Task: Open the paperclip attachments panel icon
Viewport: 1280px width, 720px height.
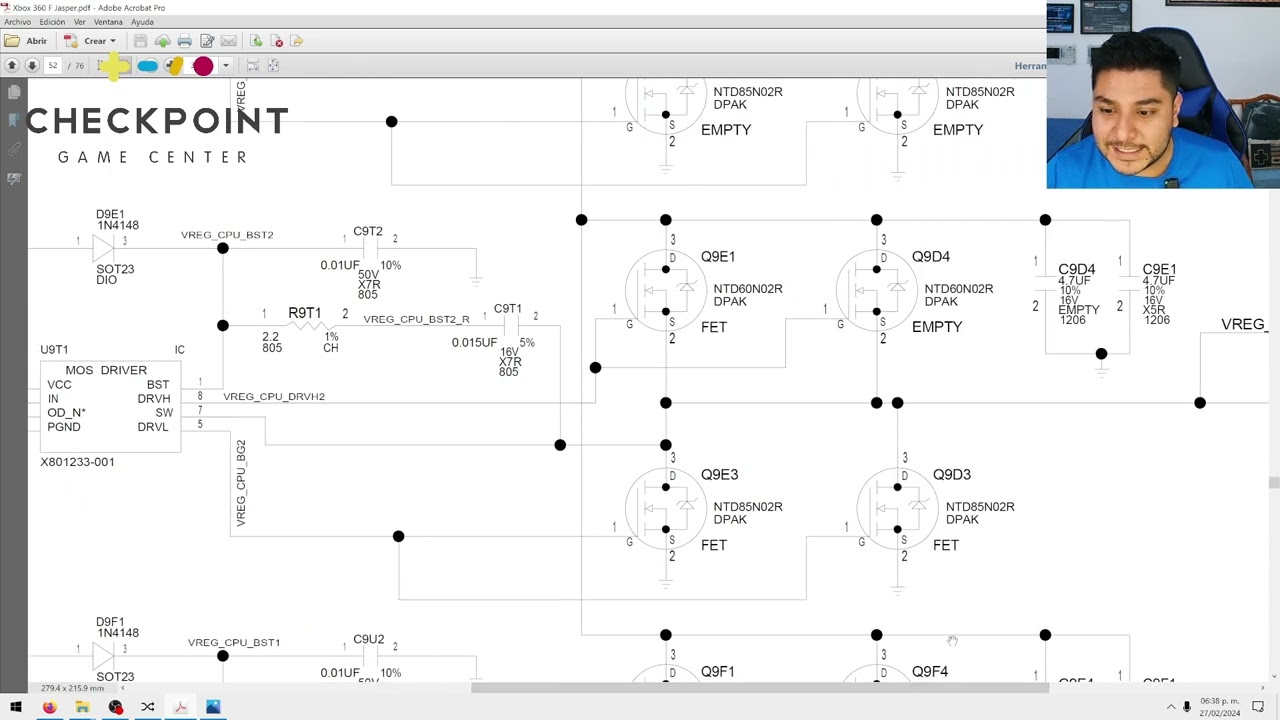Action: [x=14, y=149]
